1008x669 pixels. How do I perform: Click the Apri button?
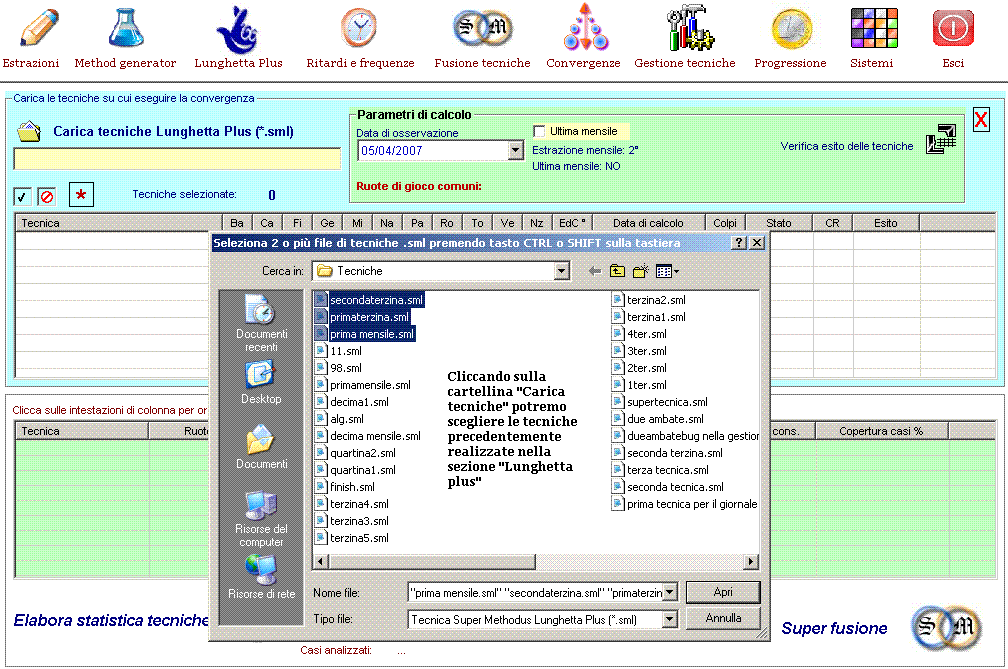723,592
